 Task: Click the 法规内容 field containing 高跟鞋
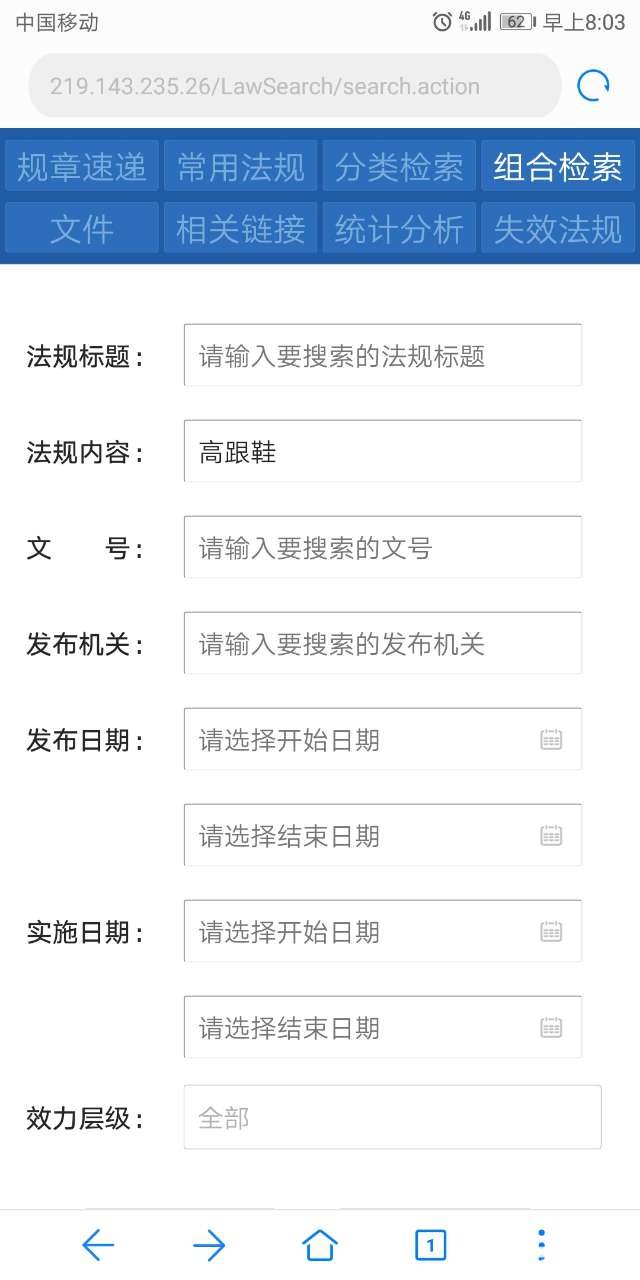383,451
